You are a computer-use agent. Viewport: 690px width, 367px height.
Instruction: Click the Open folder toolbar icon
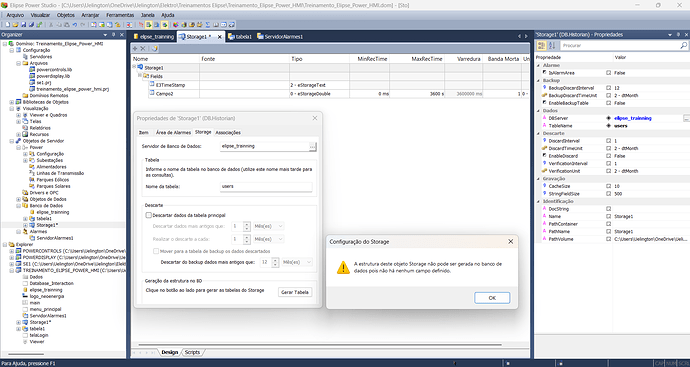click(x=15, y=25)
